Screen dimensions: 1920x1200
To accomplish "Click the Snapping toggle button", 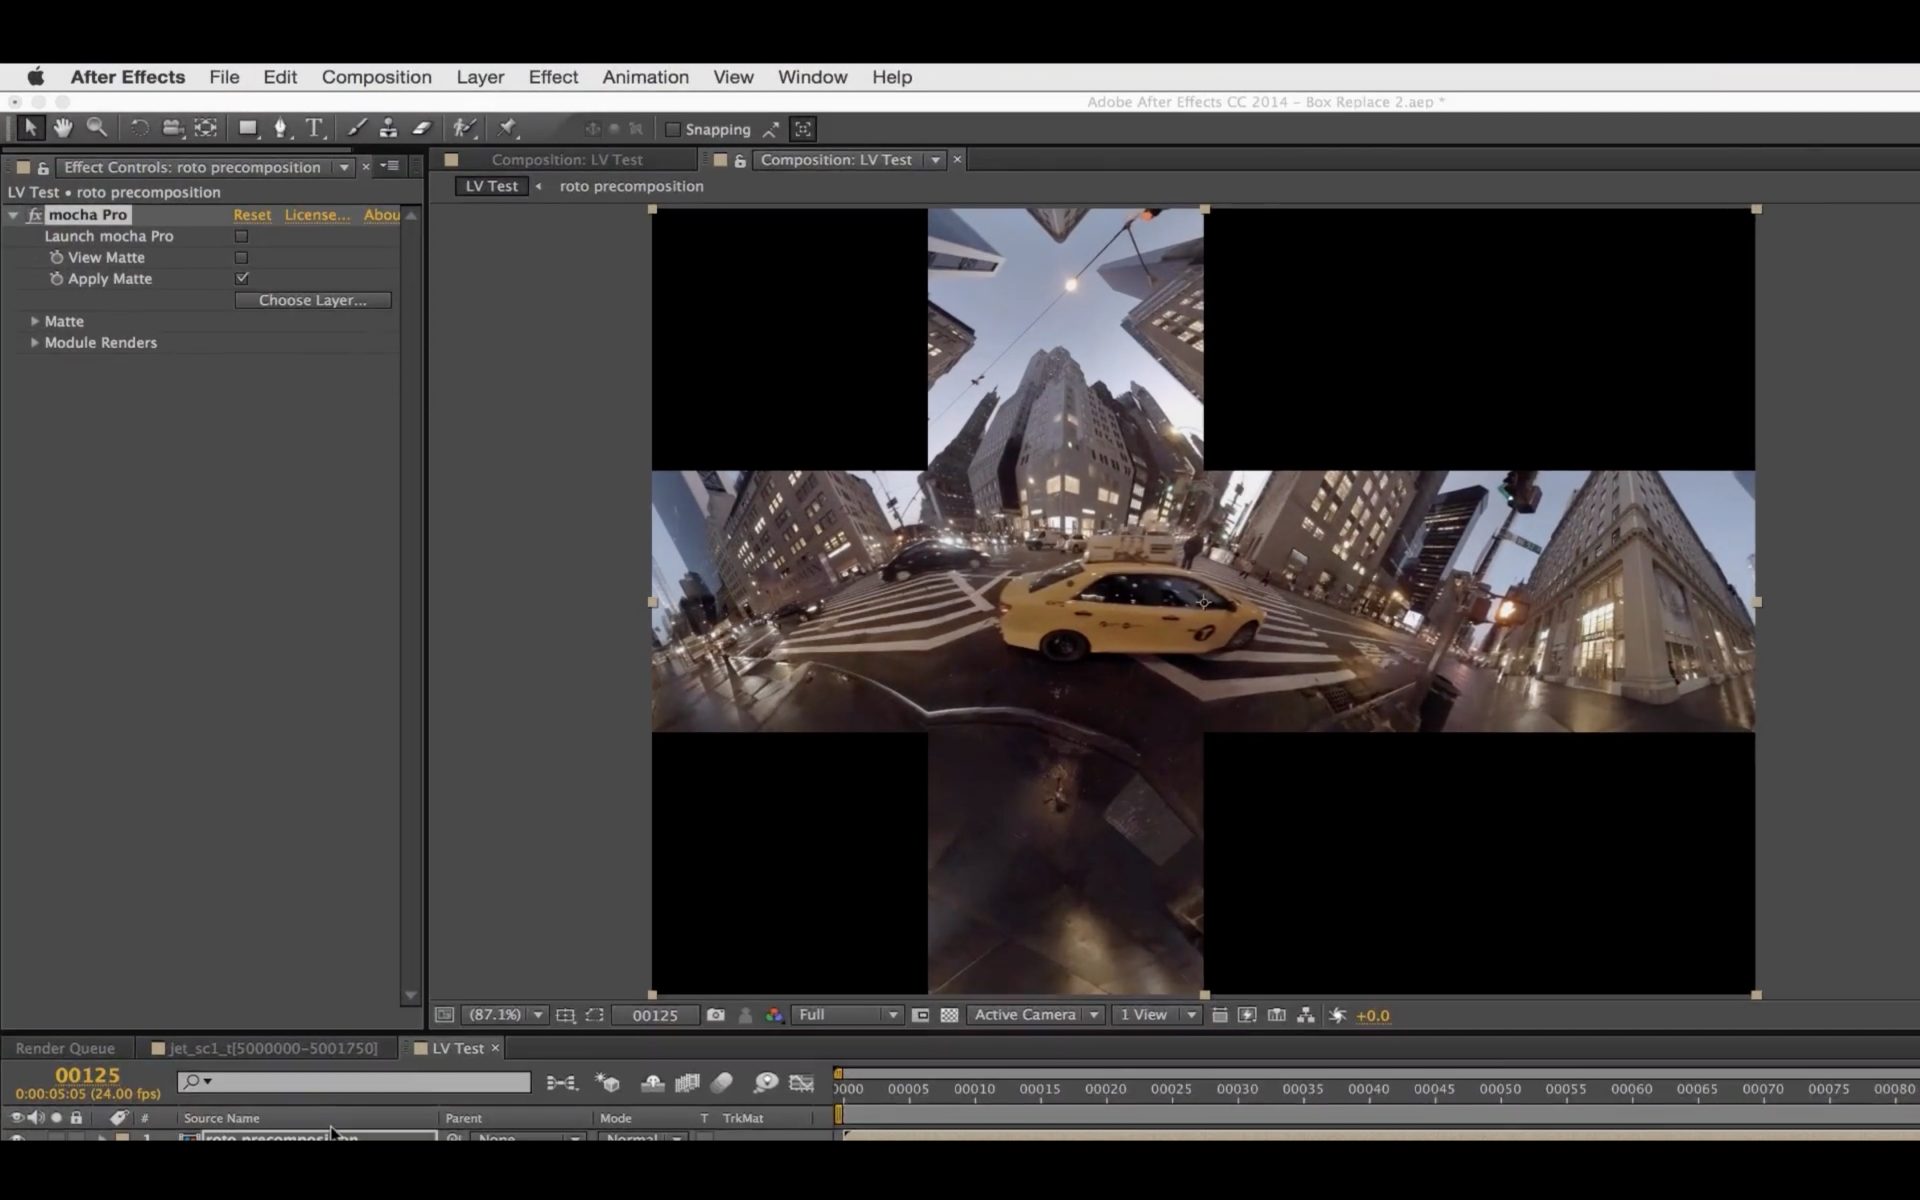I will tap(673, 127).
